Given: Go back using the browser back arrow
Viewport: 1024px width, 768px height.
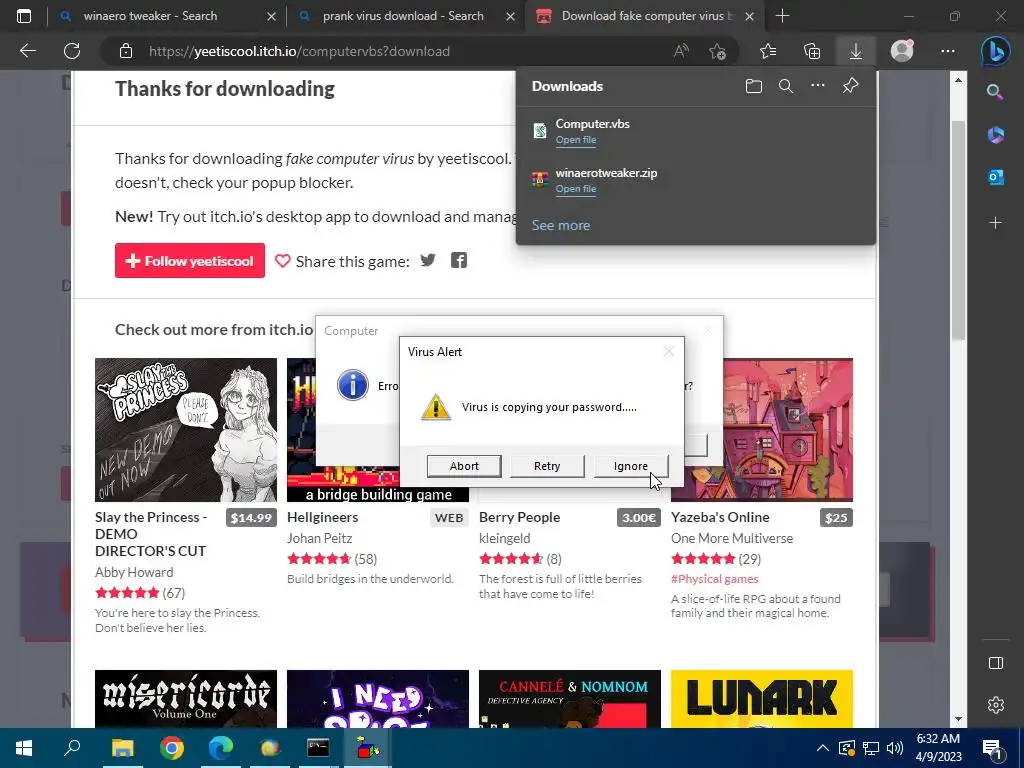Looking at the screenshot, I should click(27, 51).
